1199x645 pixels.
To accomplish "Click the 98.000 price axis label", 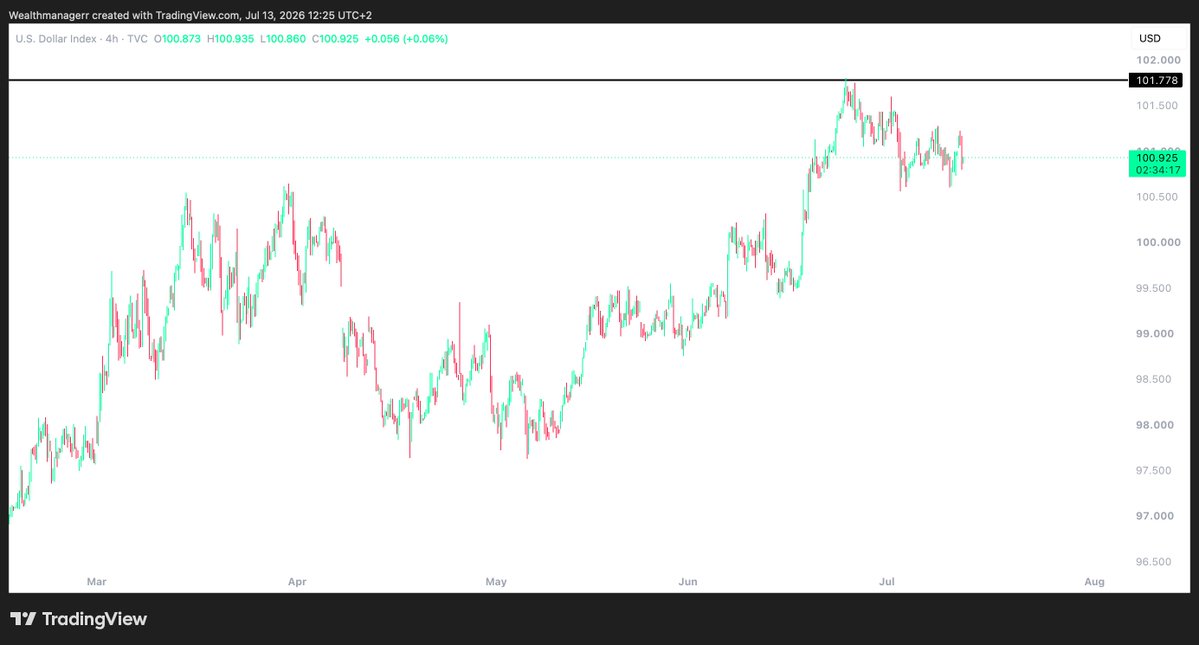I will pyautogui.click(x=1155, y=425).
